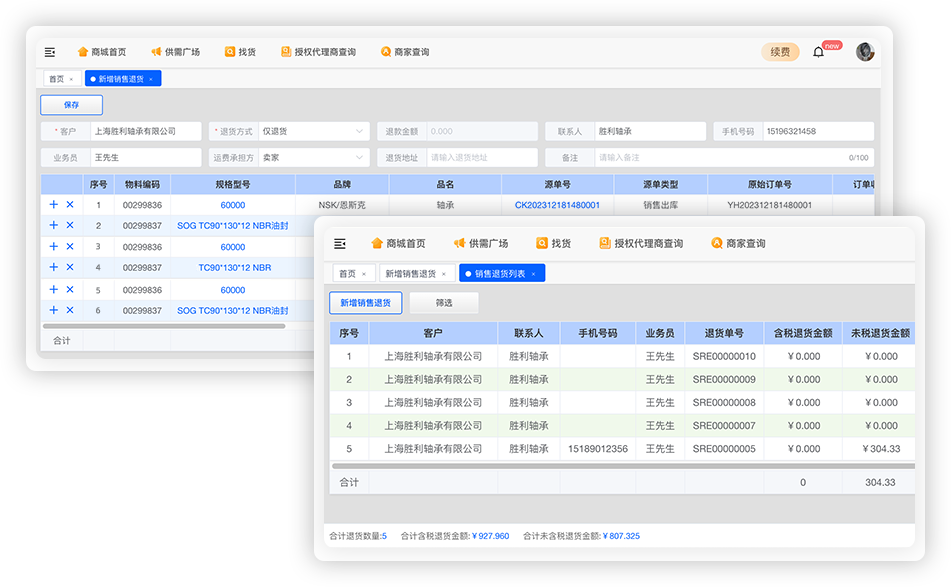The width and height of the screenshot is (951, 587).
Task: Open the user avatar menu
Action: click(865, 52)
